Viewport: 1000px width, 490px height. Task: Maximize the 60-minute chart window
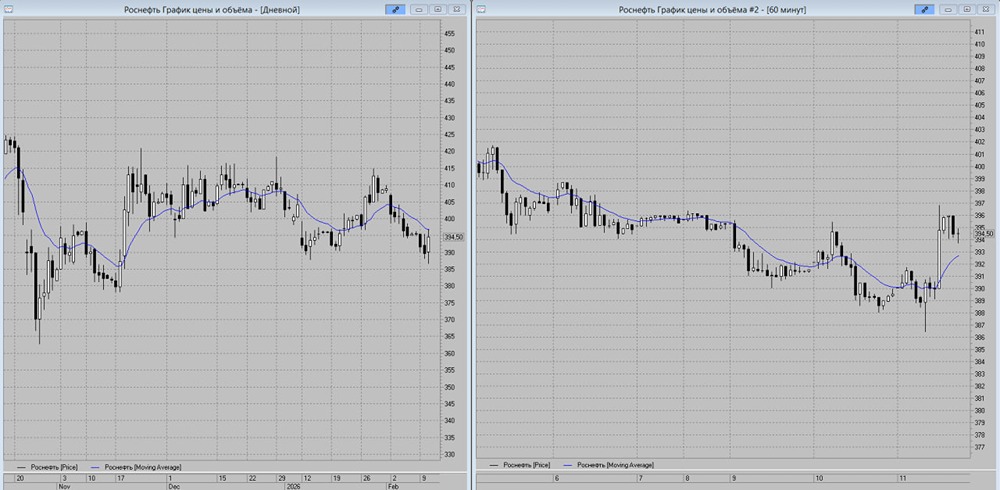click(x=967, y=9)
